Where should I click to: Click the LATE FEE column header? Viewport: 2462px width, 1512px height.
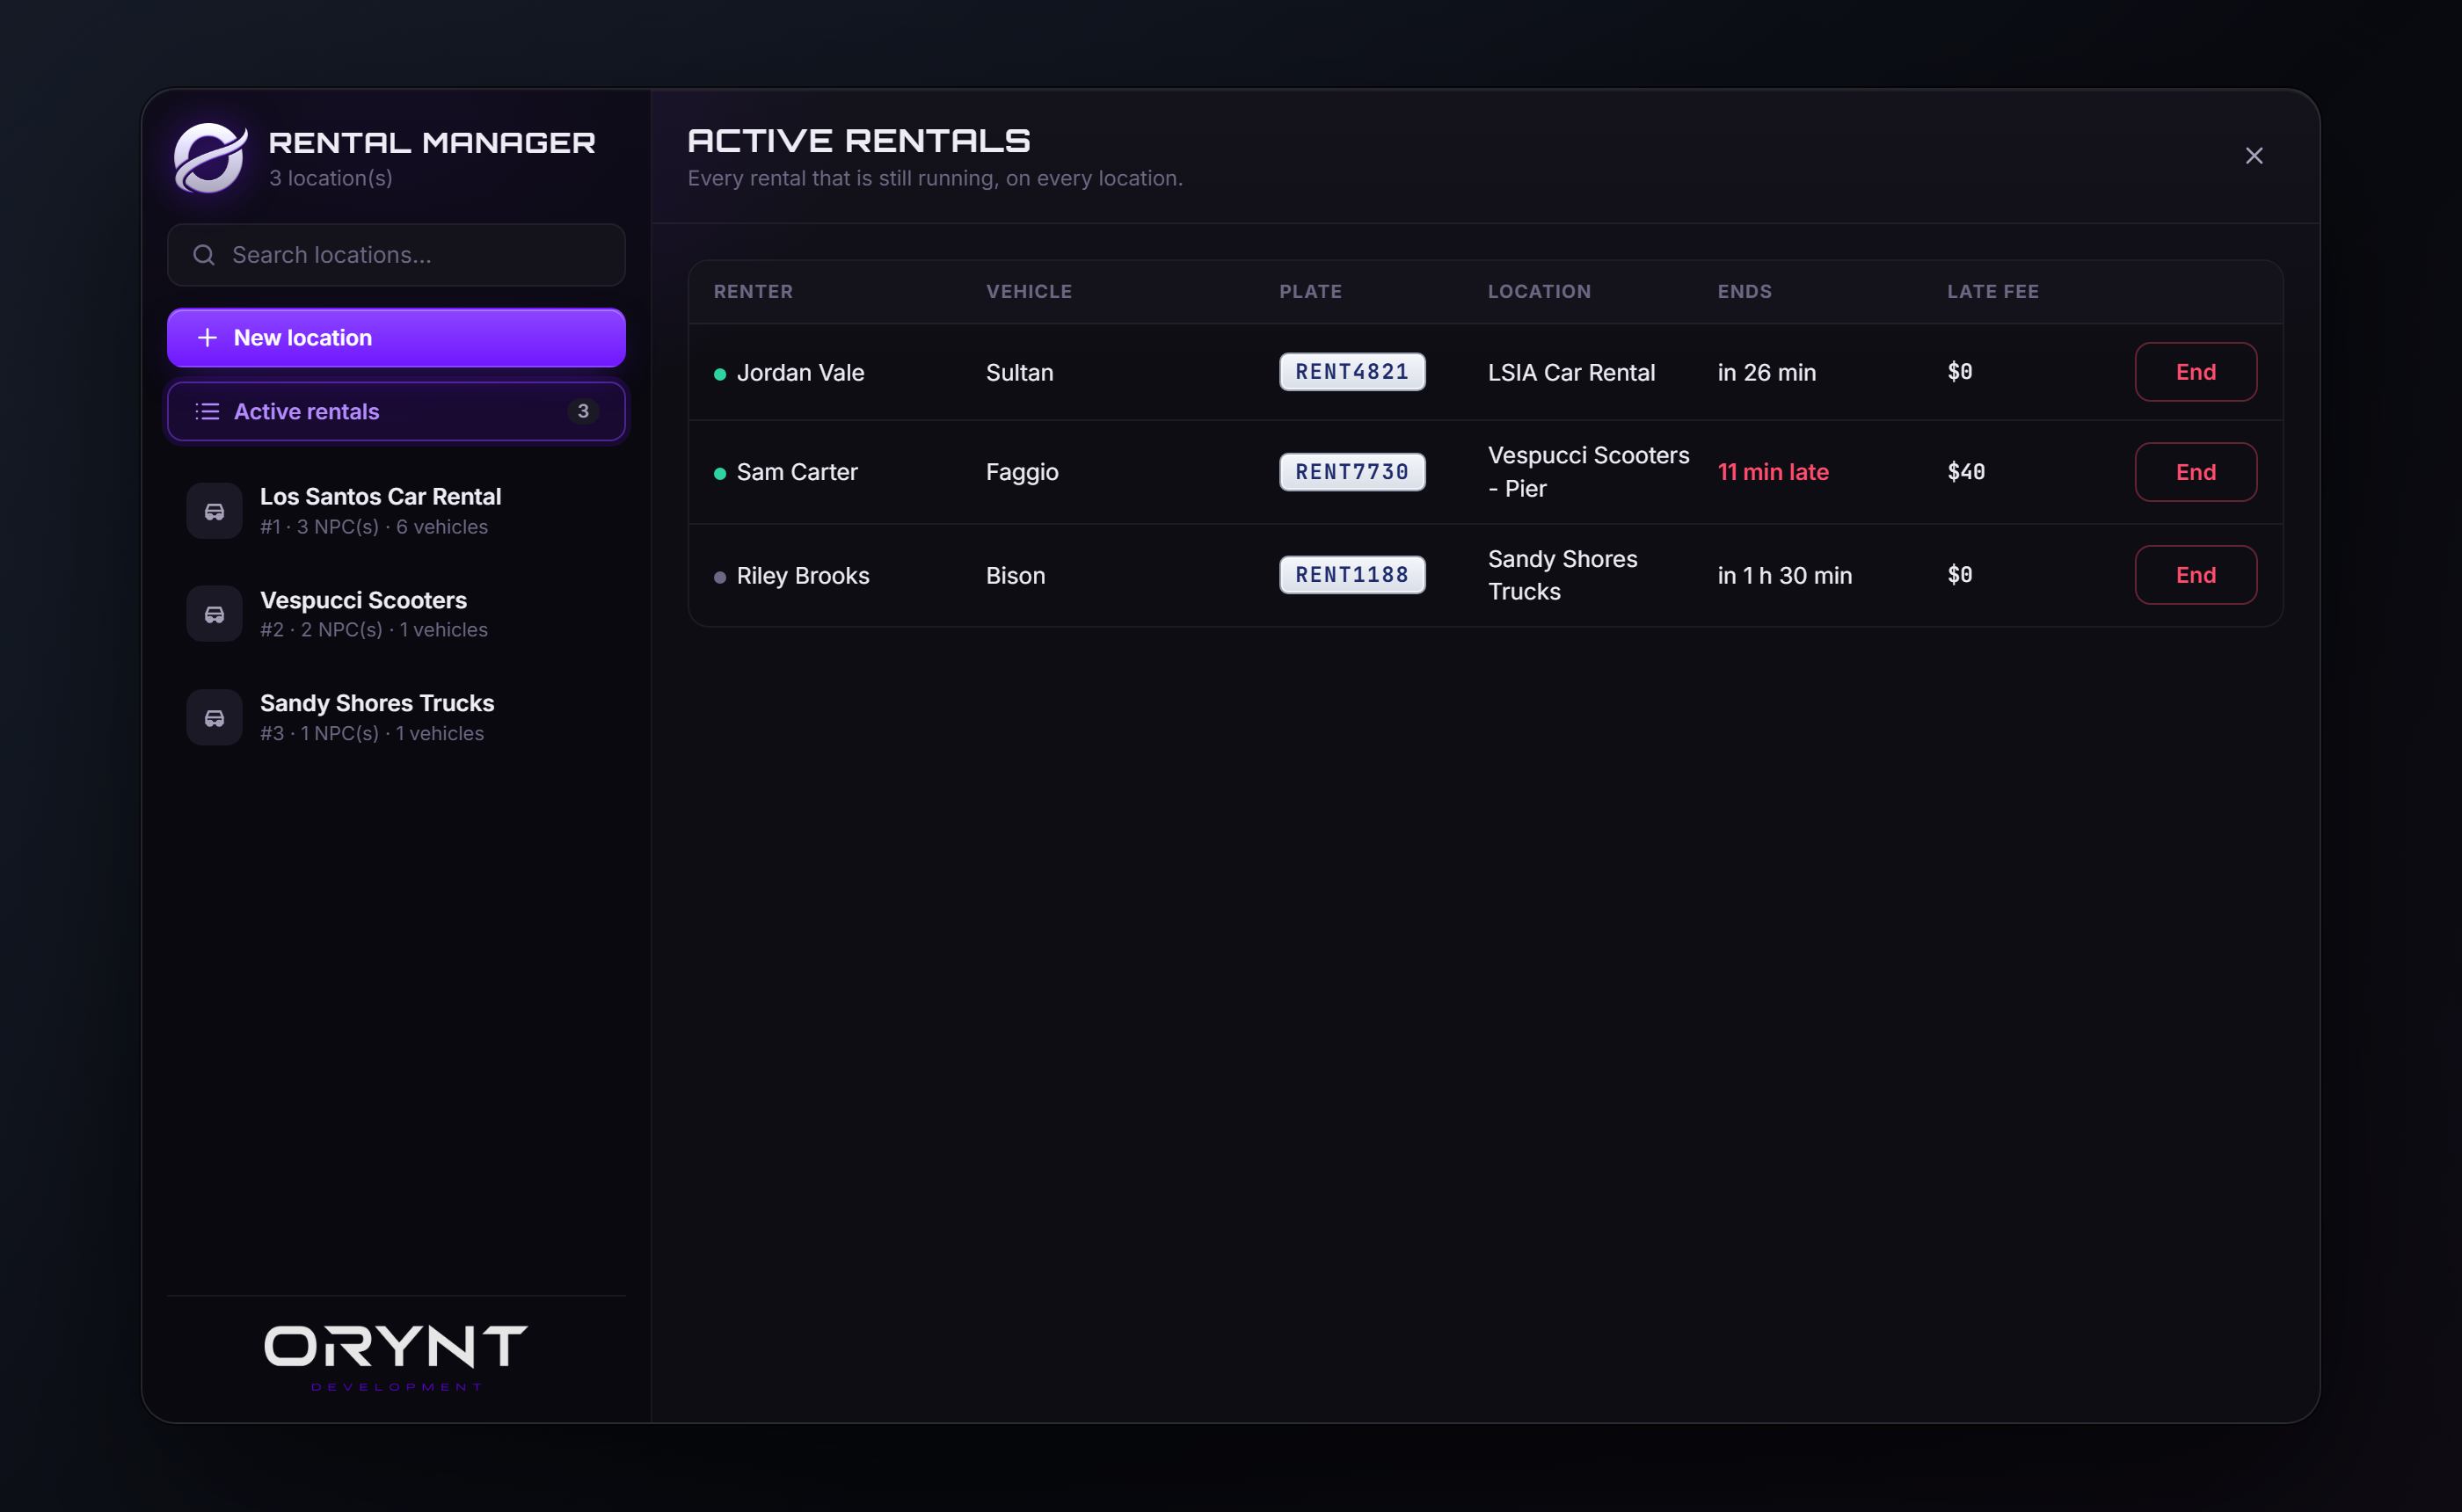[x=1993, y=292]
